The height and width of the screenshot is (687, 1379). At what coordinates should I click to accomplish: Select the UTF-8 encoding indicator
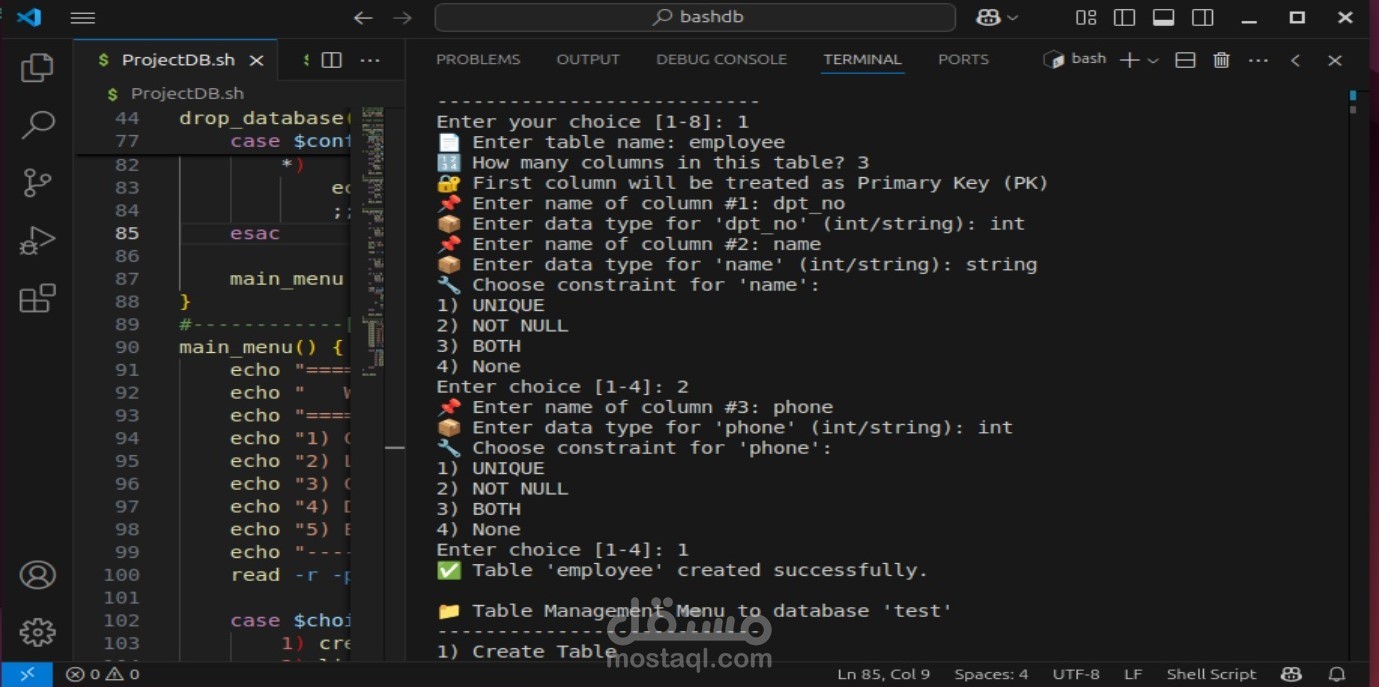pos(1076,674)
